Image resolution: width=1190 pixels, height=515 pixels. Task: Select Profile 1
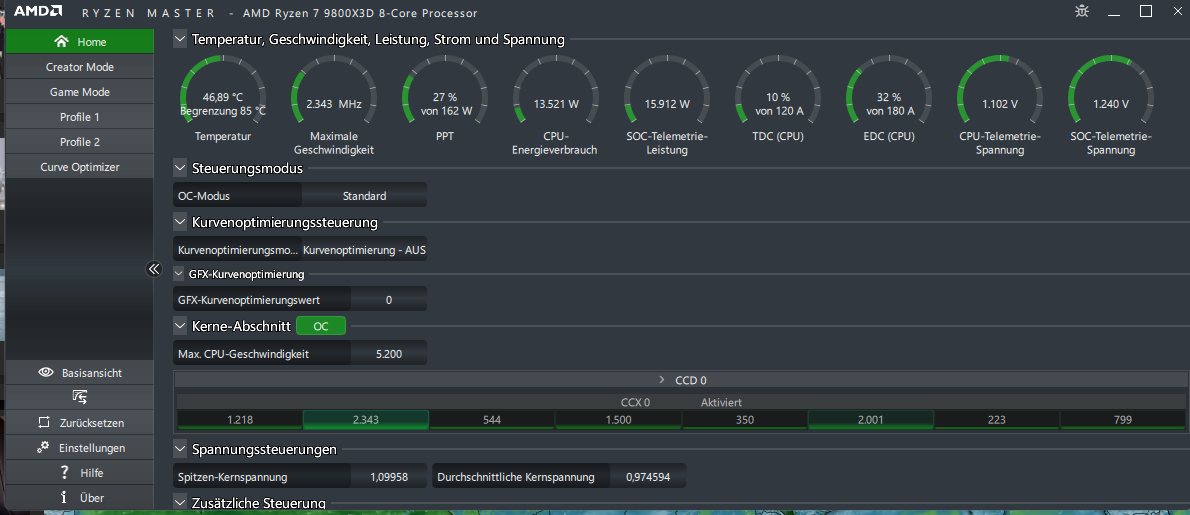point(79,117)
